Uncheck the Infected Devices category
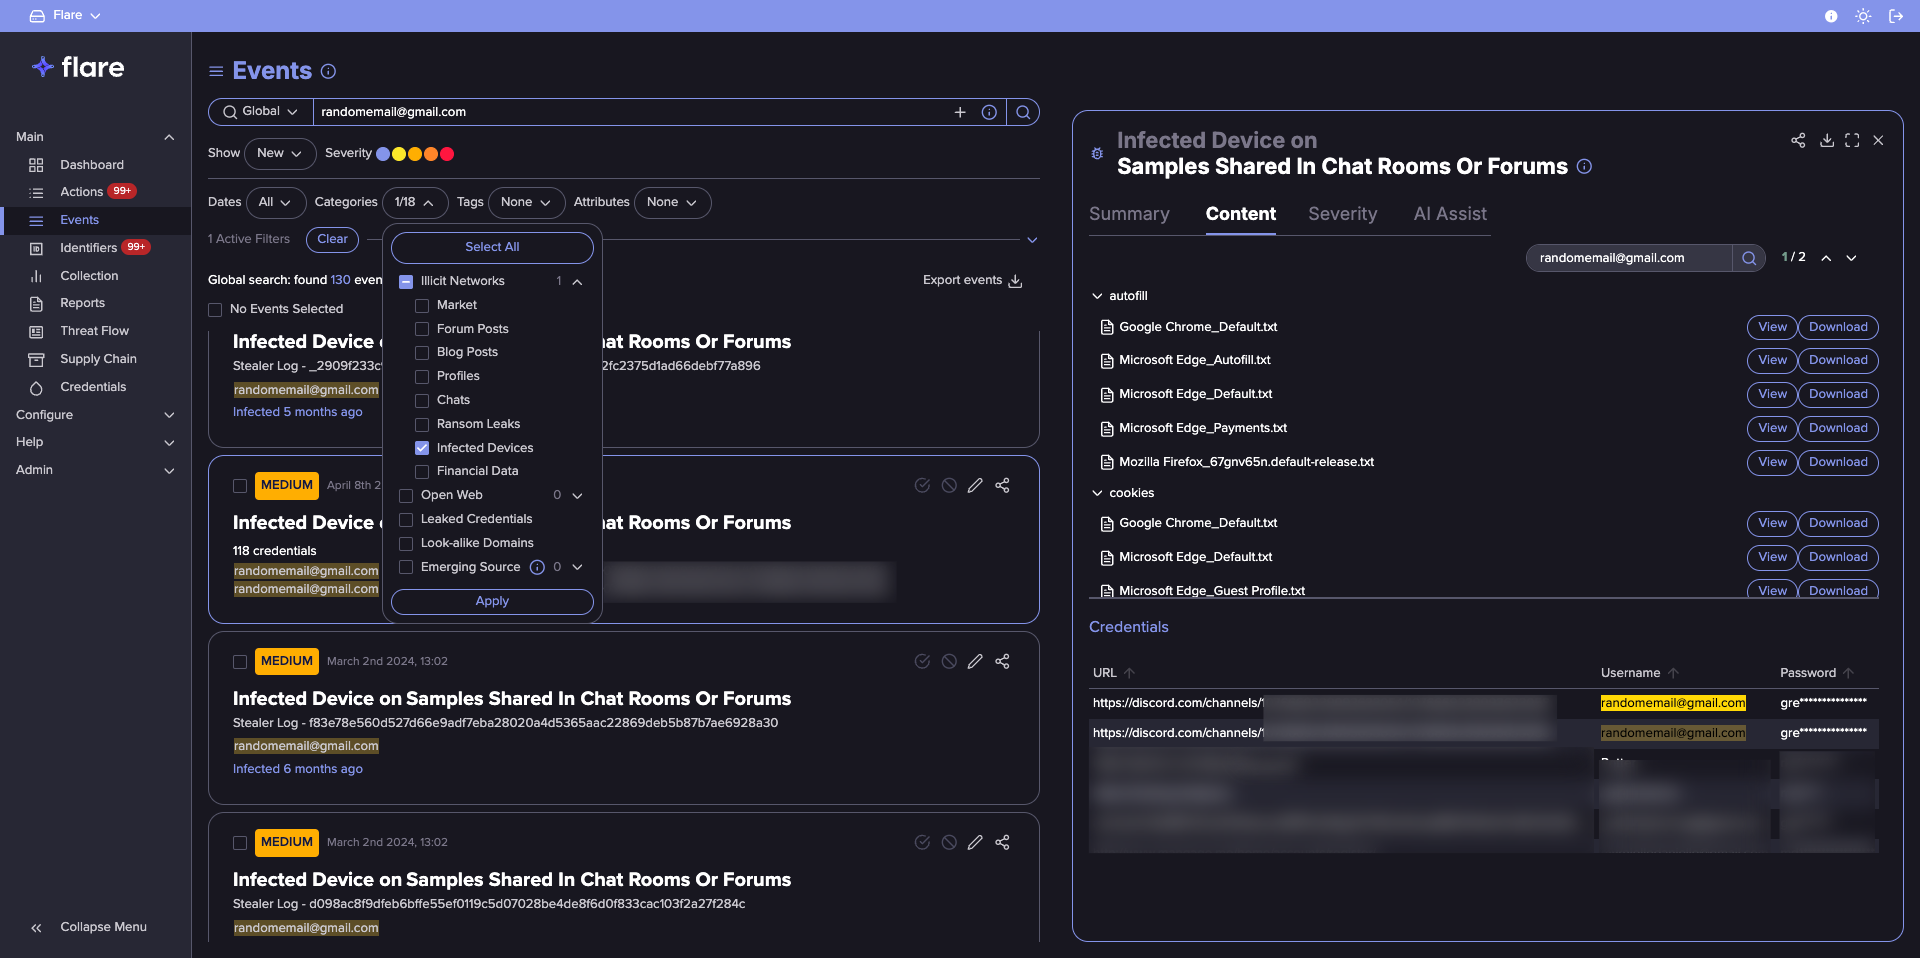The height and width of the screenshot is (958, 1920). 422,448
